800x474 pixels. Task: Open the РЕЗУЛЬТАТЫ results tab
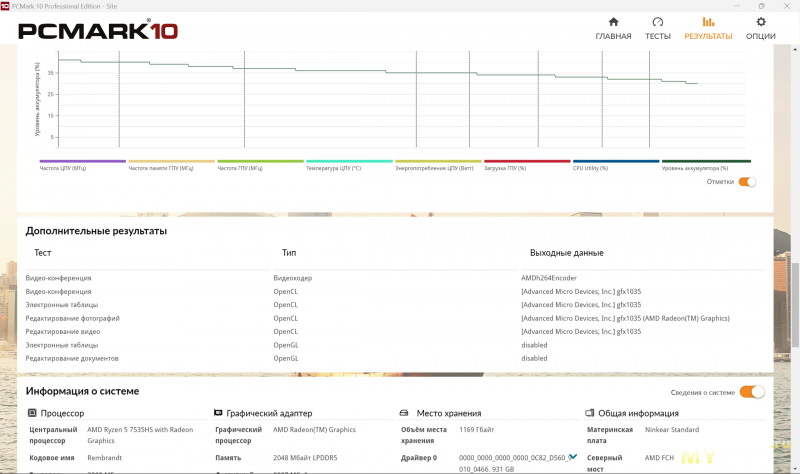pyautogui.click(x=708, y=28)
